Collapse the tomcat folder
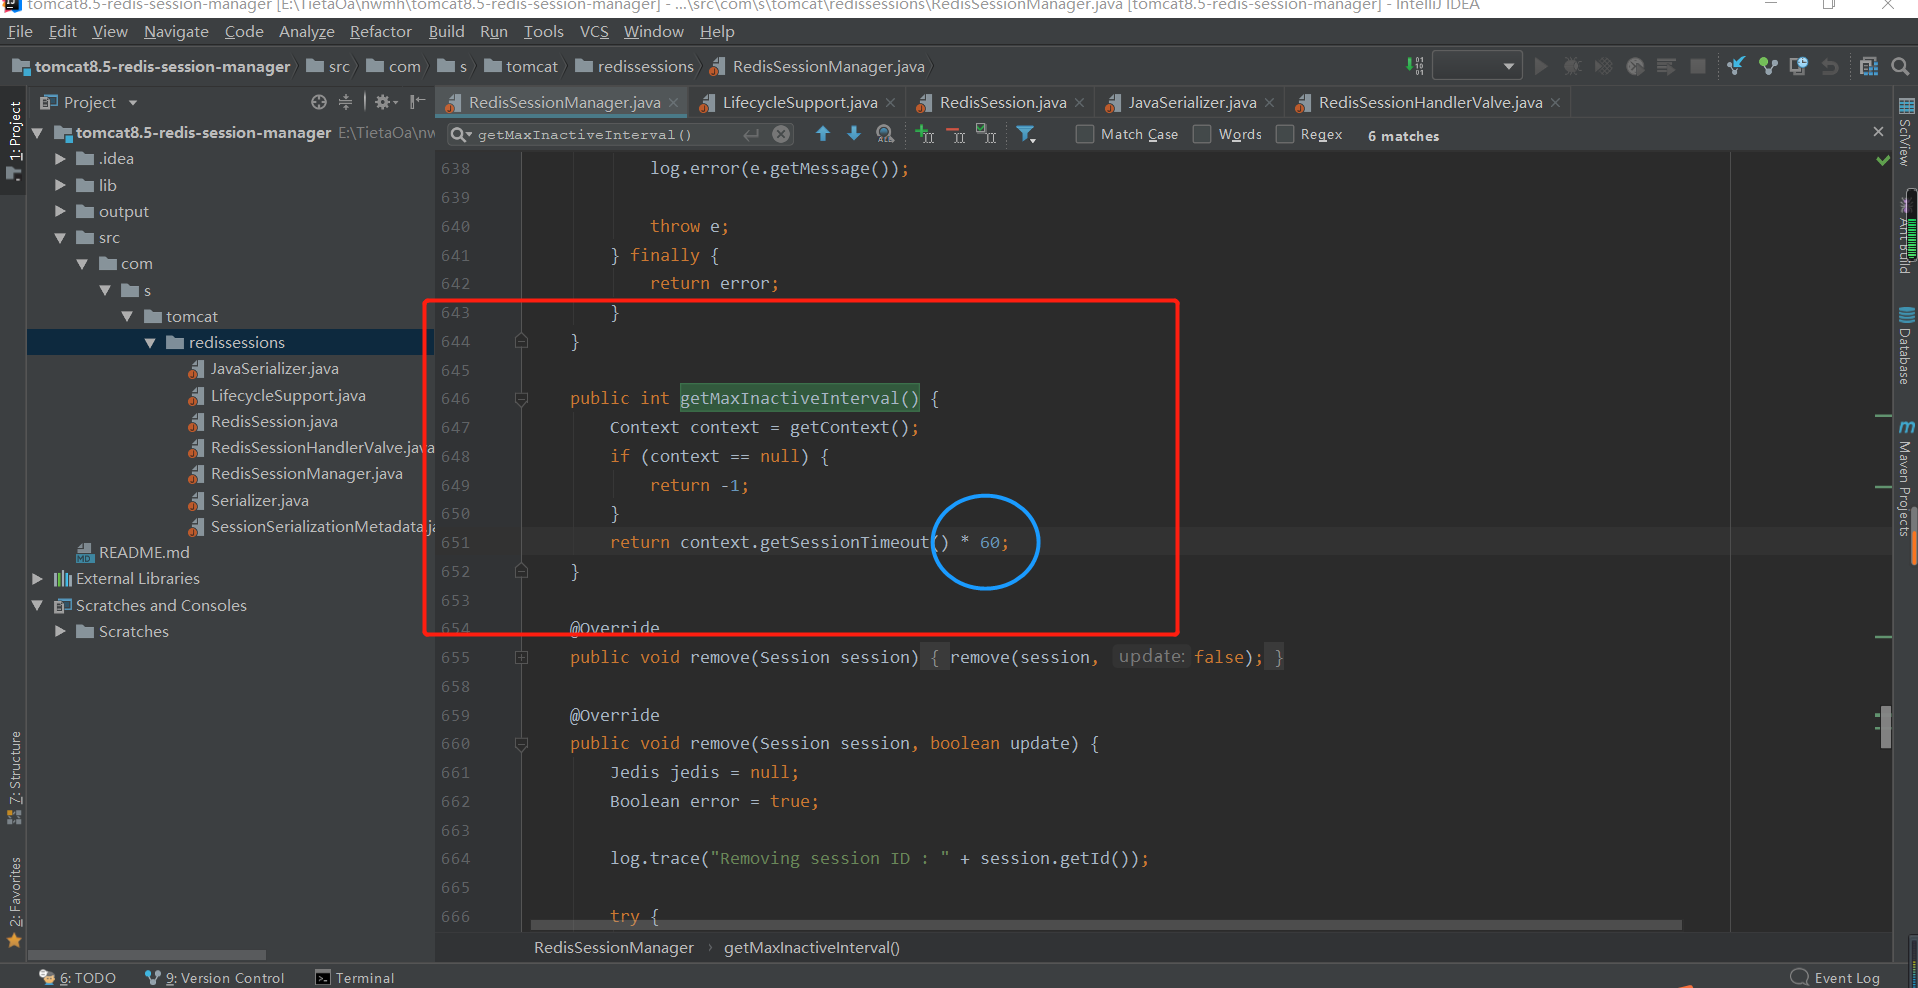The image size is (1918, 988). point(127,316)
